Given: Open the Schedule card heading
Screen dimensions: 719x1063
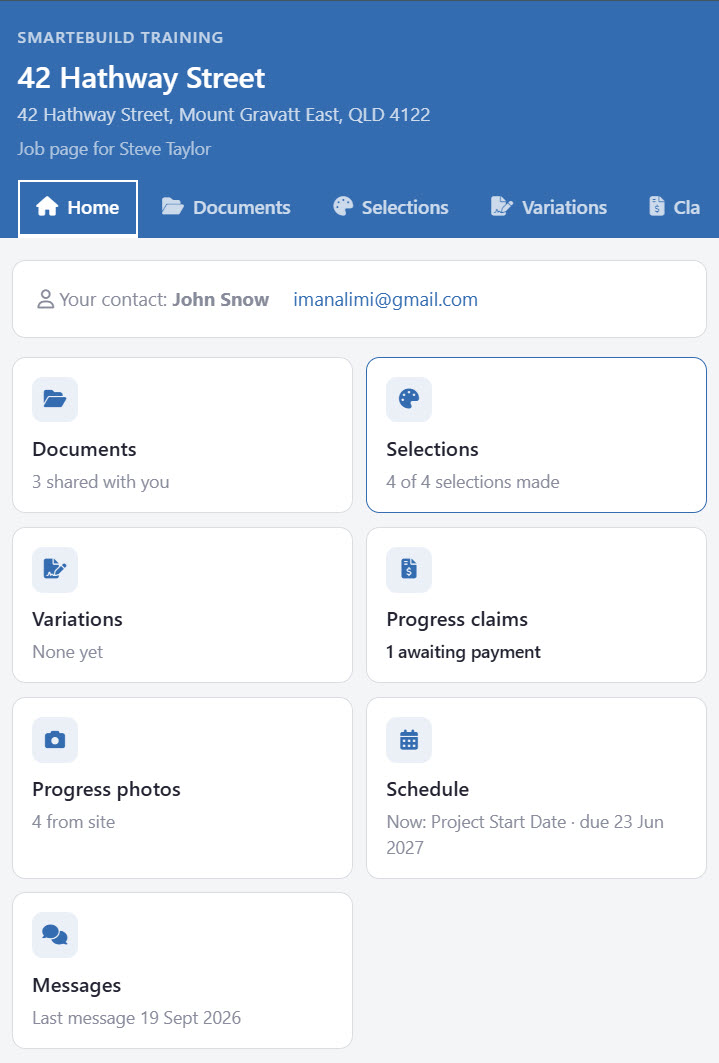Looking at the screenshot, I should (428, 789).
